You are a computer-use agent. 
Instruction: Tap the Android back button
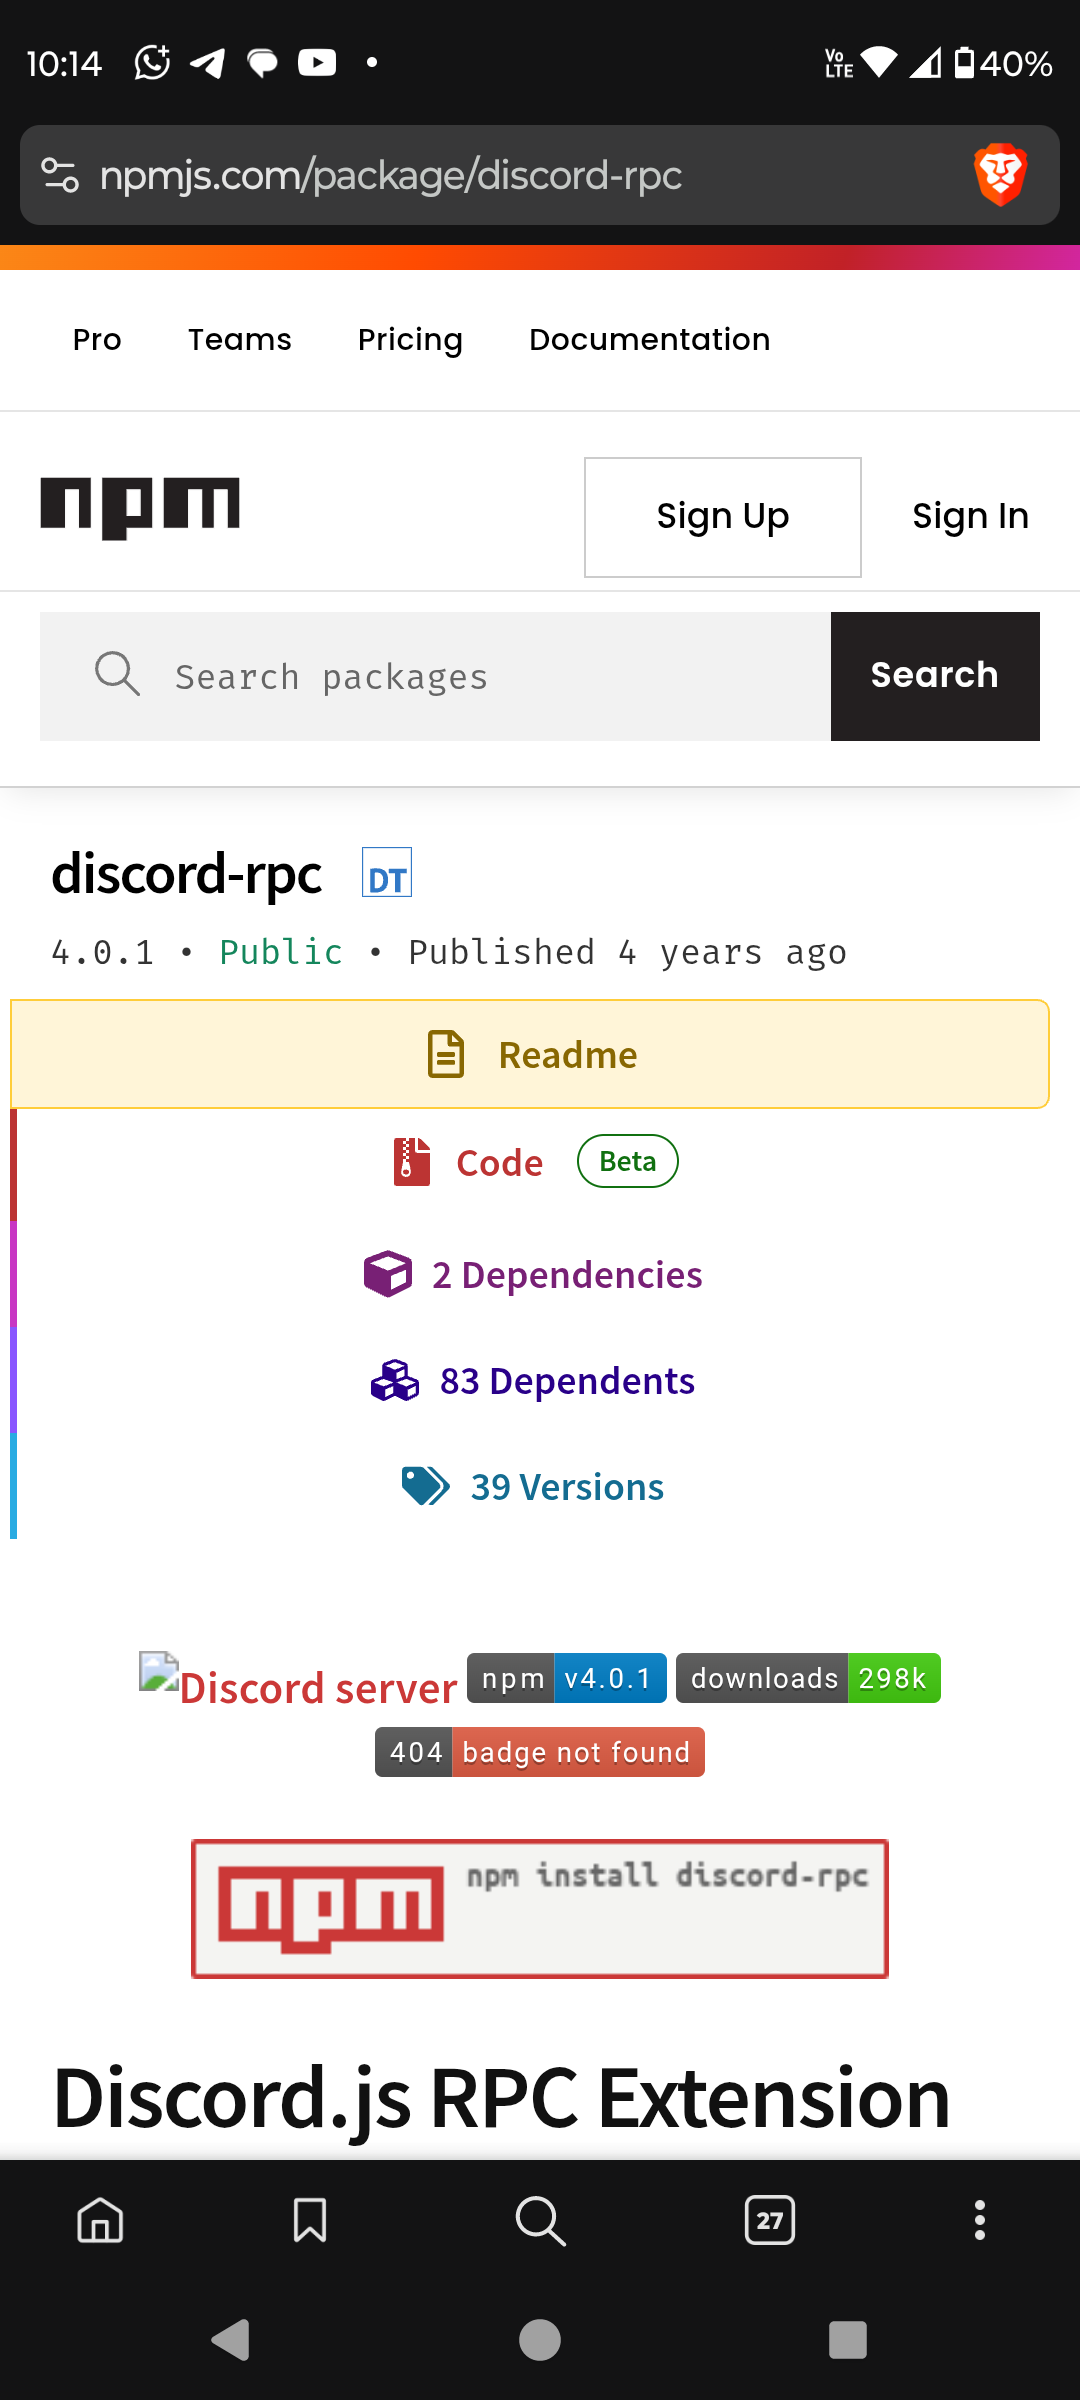click(x=231, y=2340)
